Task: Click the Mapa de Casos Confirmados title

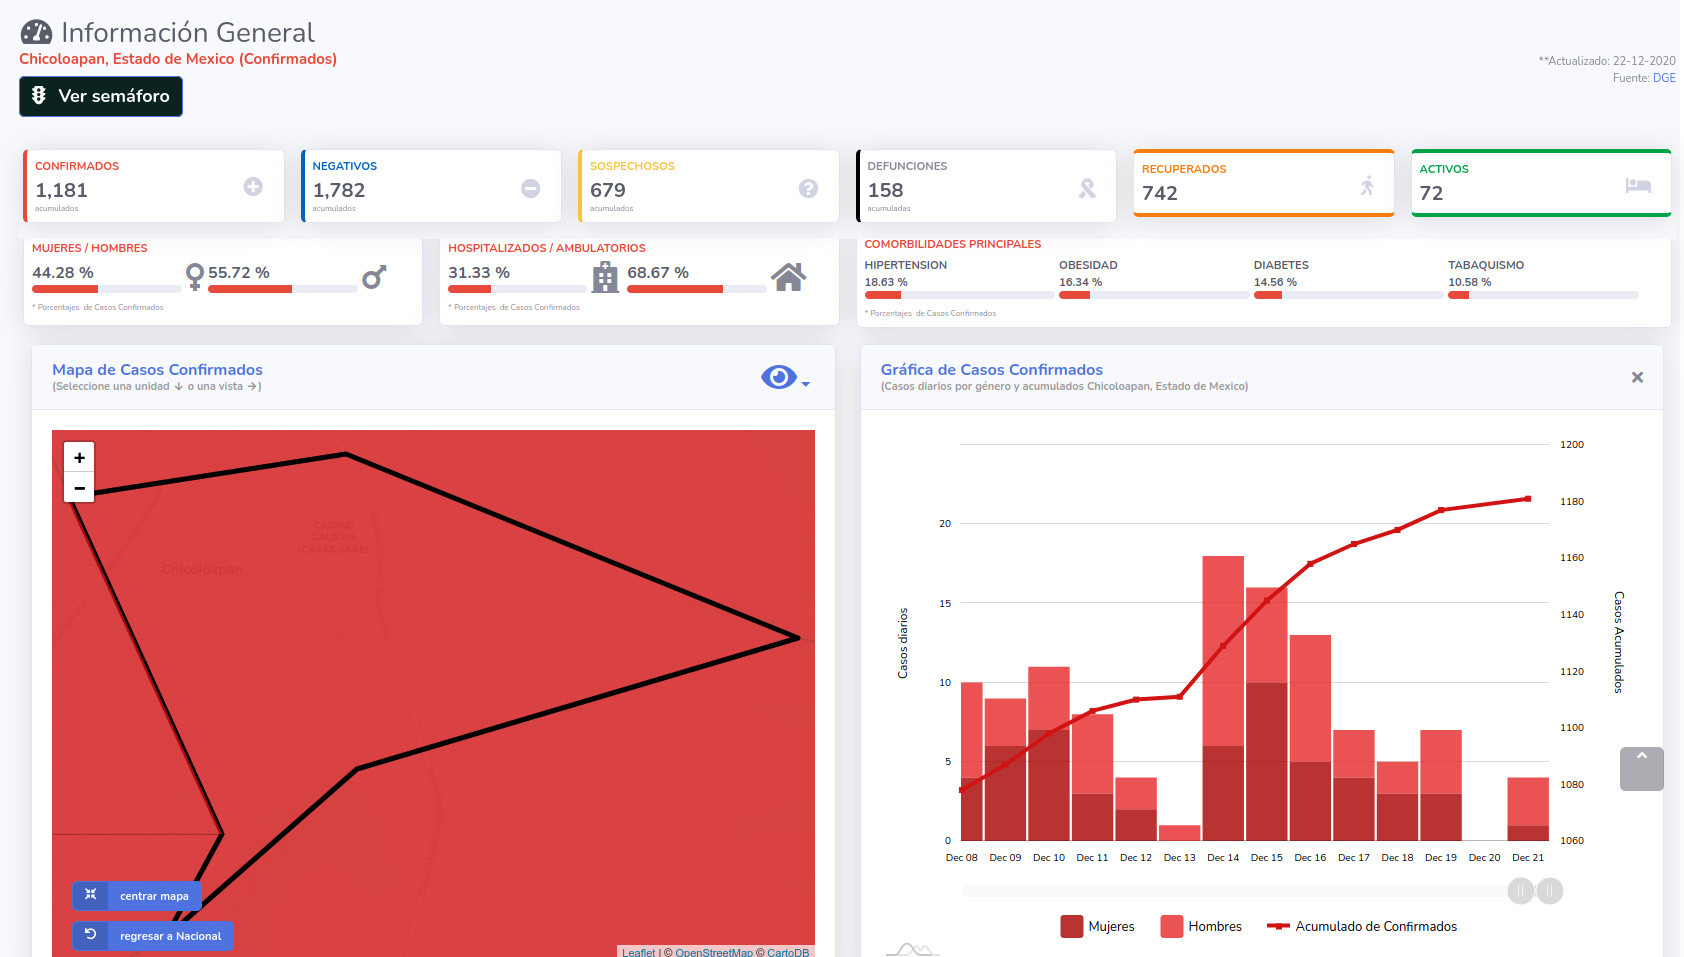Action: [x=157, y=370]
